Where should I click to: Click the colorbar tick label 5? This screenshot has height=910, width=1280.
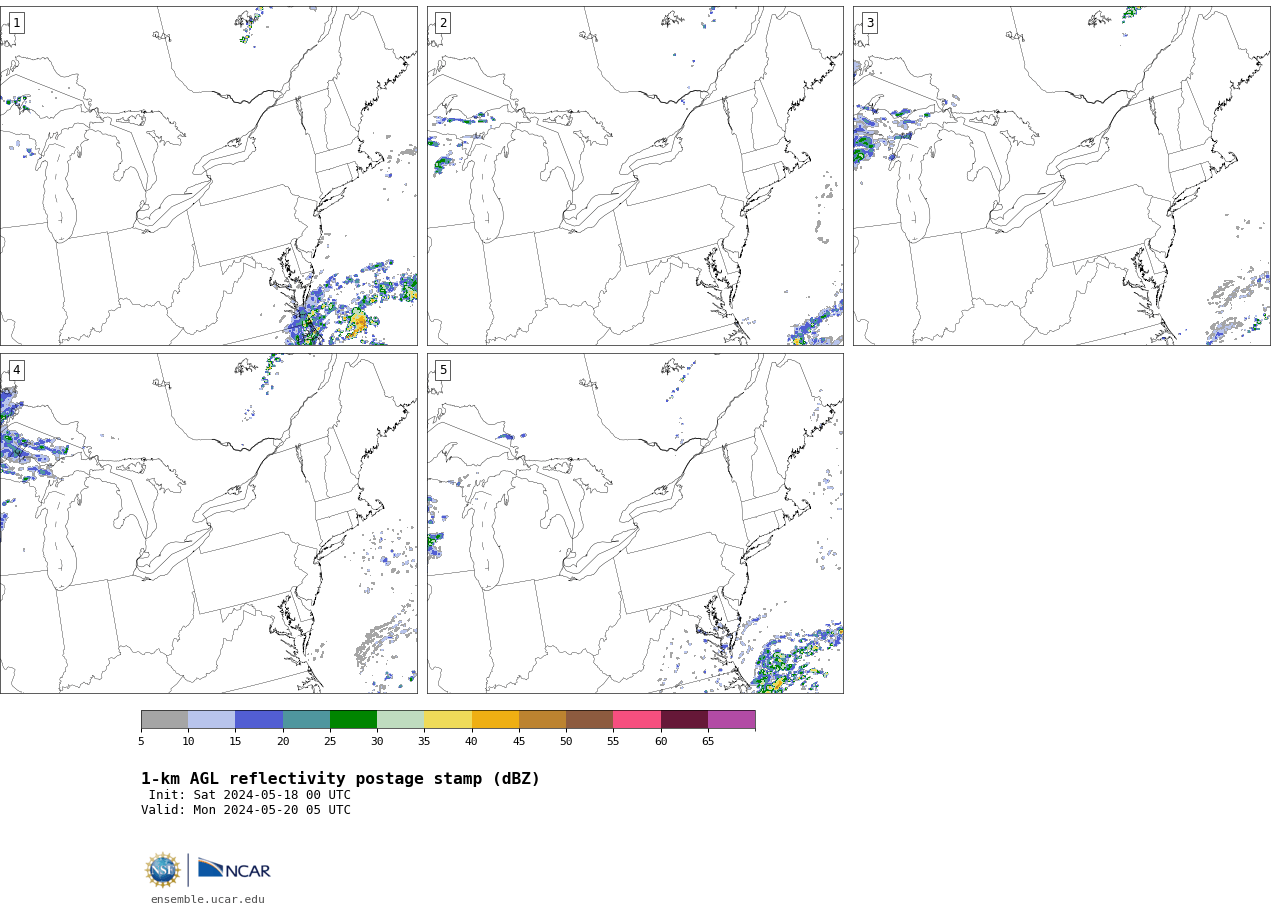(x=141, y=741)
